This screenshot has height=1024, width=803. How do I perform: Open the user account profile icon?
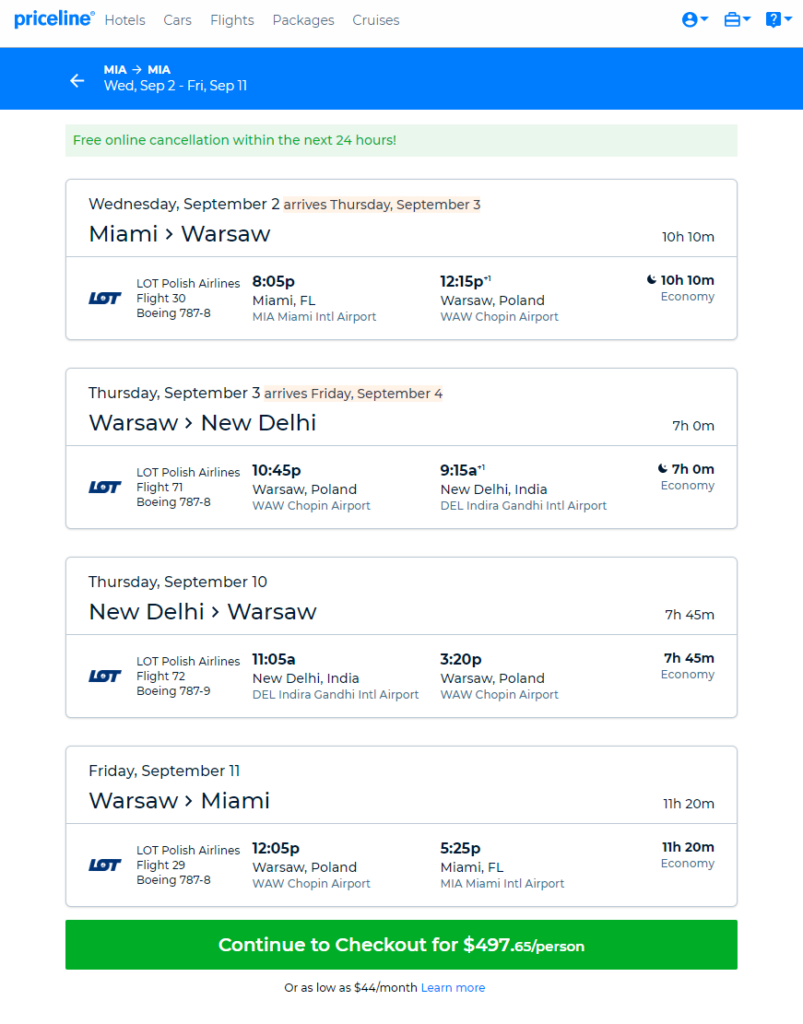coord(689,20)
